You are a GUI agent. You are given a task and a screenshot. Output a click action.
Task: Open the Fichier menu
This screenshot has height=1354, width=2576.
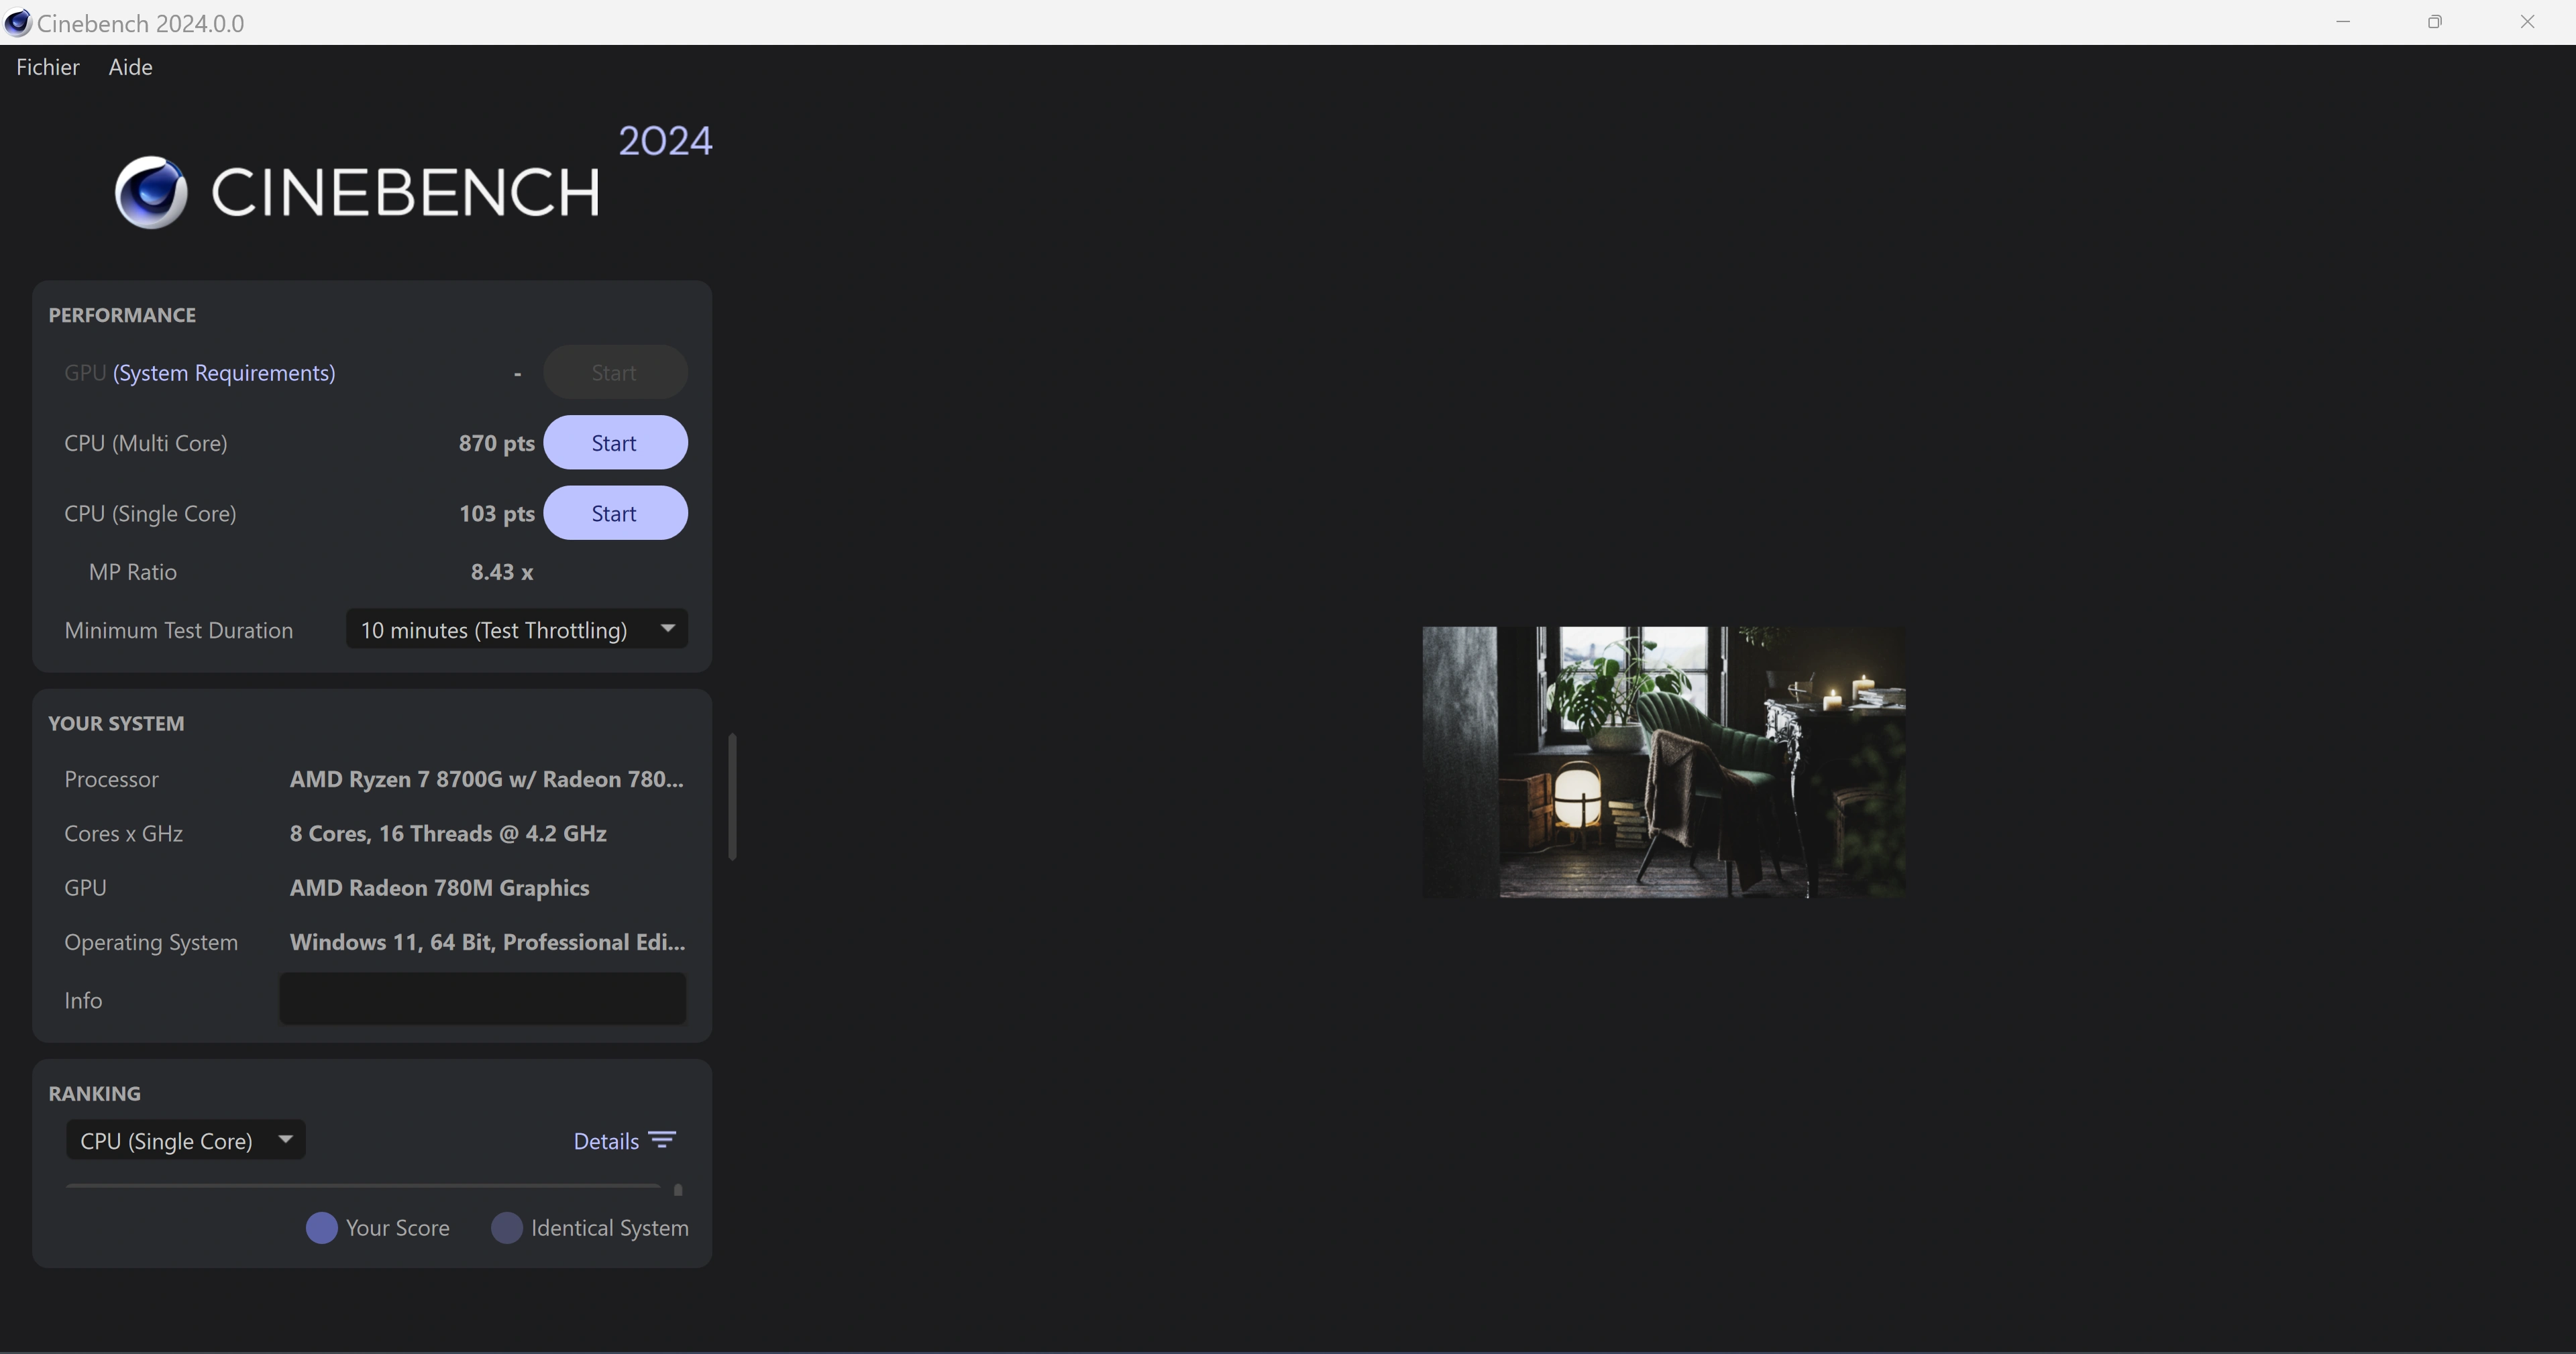point(48,65)
